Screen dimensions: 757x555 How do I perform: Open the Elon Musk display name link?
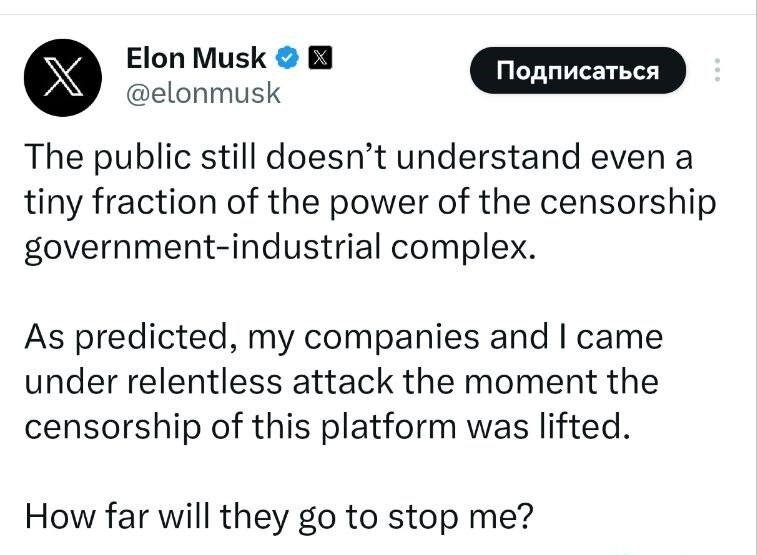[x=196, y=58]
